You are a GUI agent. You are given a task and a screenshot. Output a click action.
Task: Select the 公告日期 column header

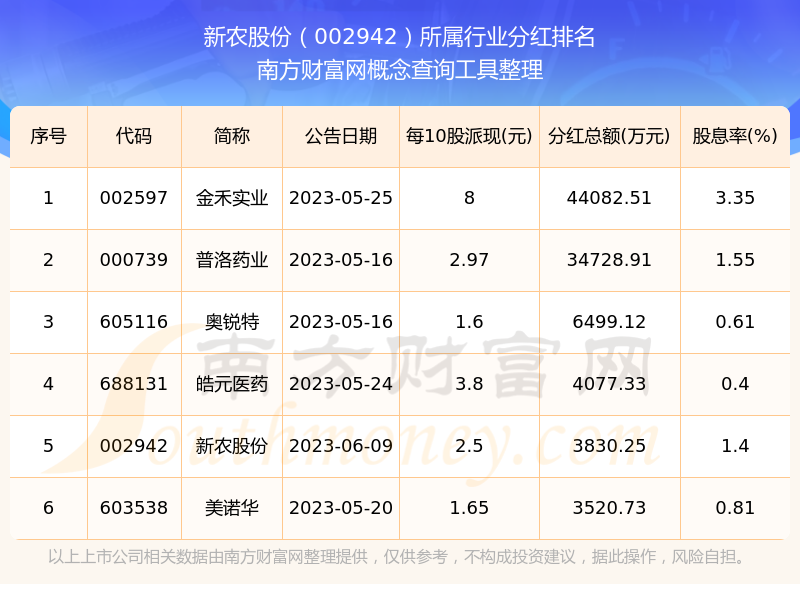[341, 136]
